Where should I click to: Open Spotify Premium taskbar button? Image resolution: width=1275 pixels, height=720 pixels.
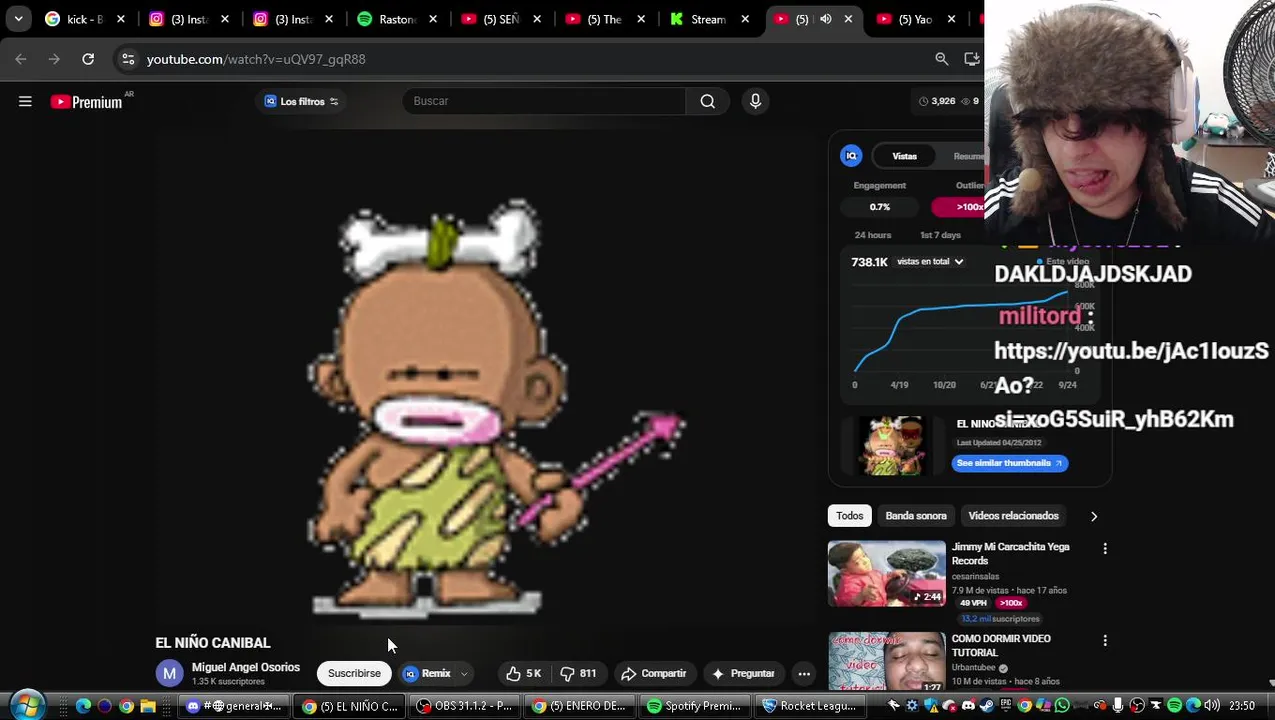point(693,706)
